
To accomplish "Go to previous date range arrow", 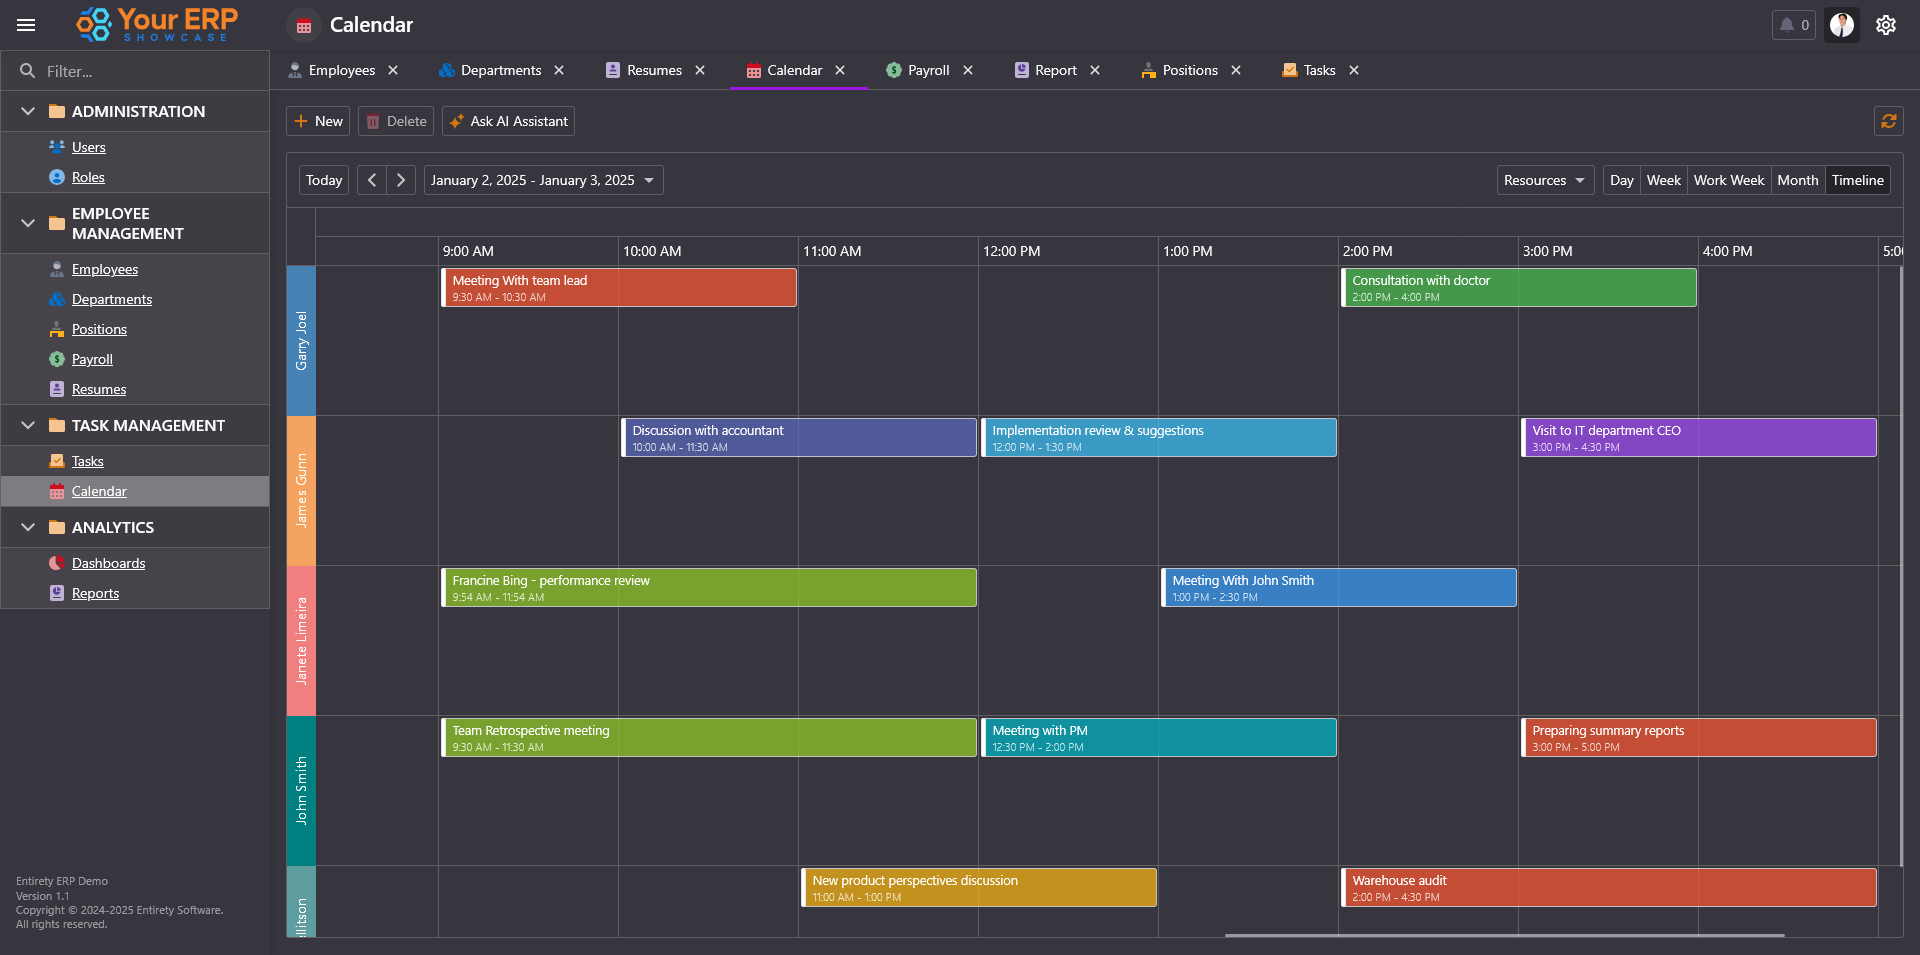I will click(372, 180).
